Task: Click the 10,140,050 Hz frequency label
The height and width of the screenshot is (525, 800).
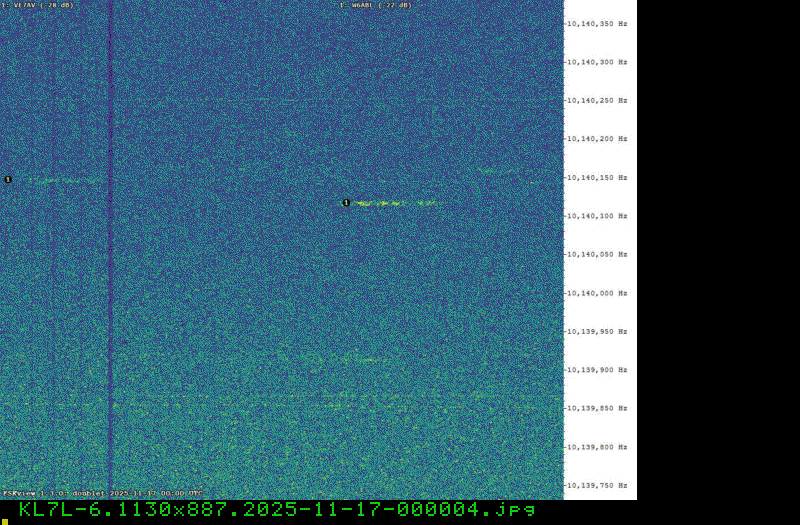Action: coord(597,254)
